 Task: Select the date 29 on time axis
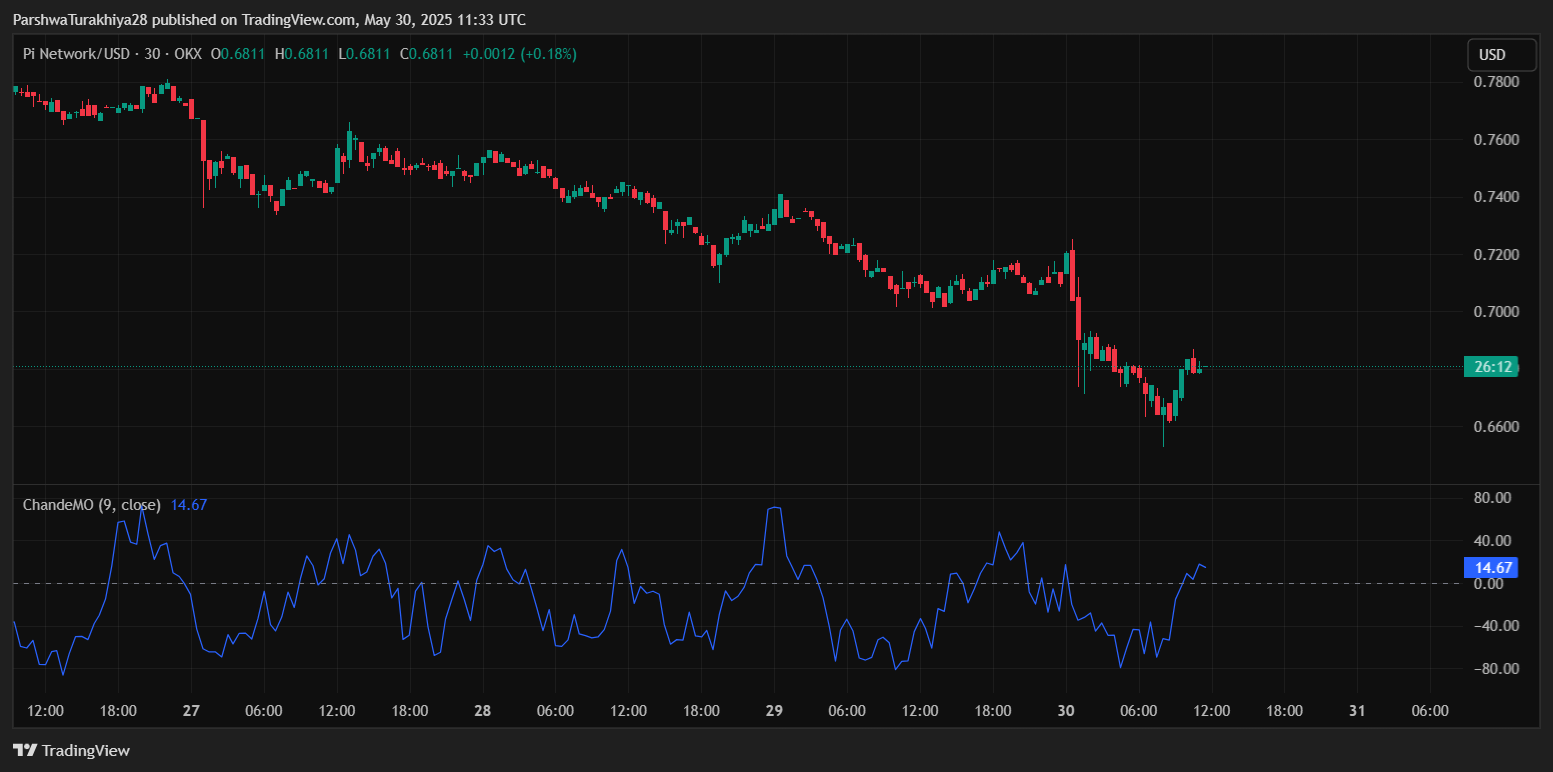click(774, 711)
